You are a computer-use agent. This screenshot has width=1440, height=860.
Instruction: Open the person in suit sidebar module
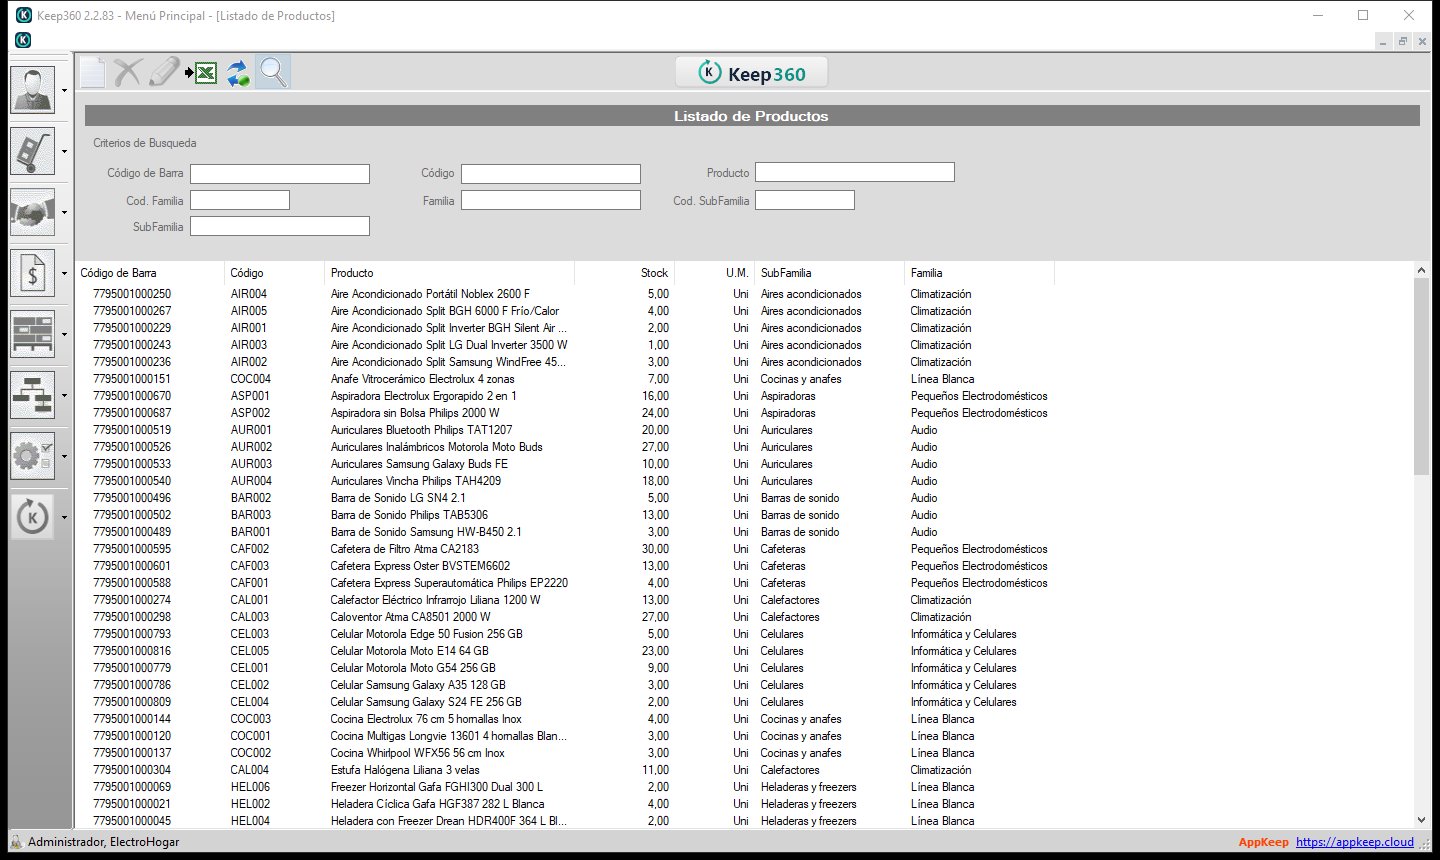32,90
